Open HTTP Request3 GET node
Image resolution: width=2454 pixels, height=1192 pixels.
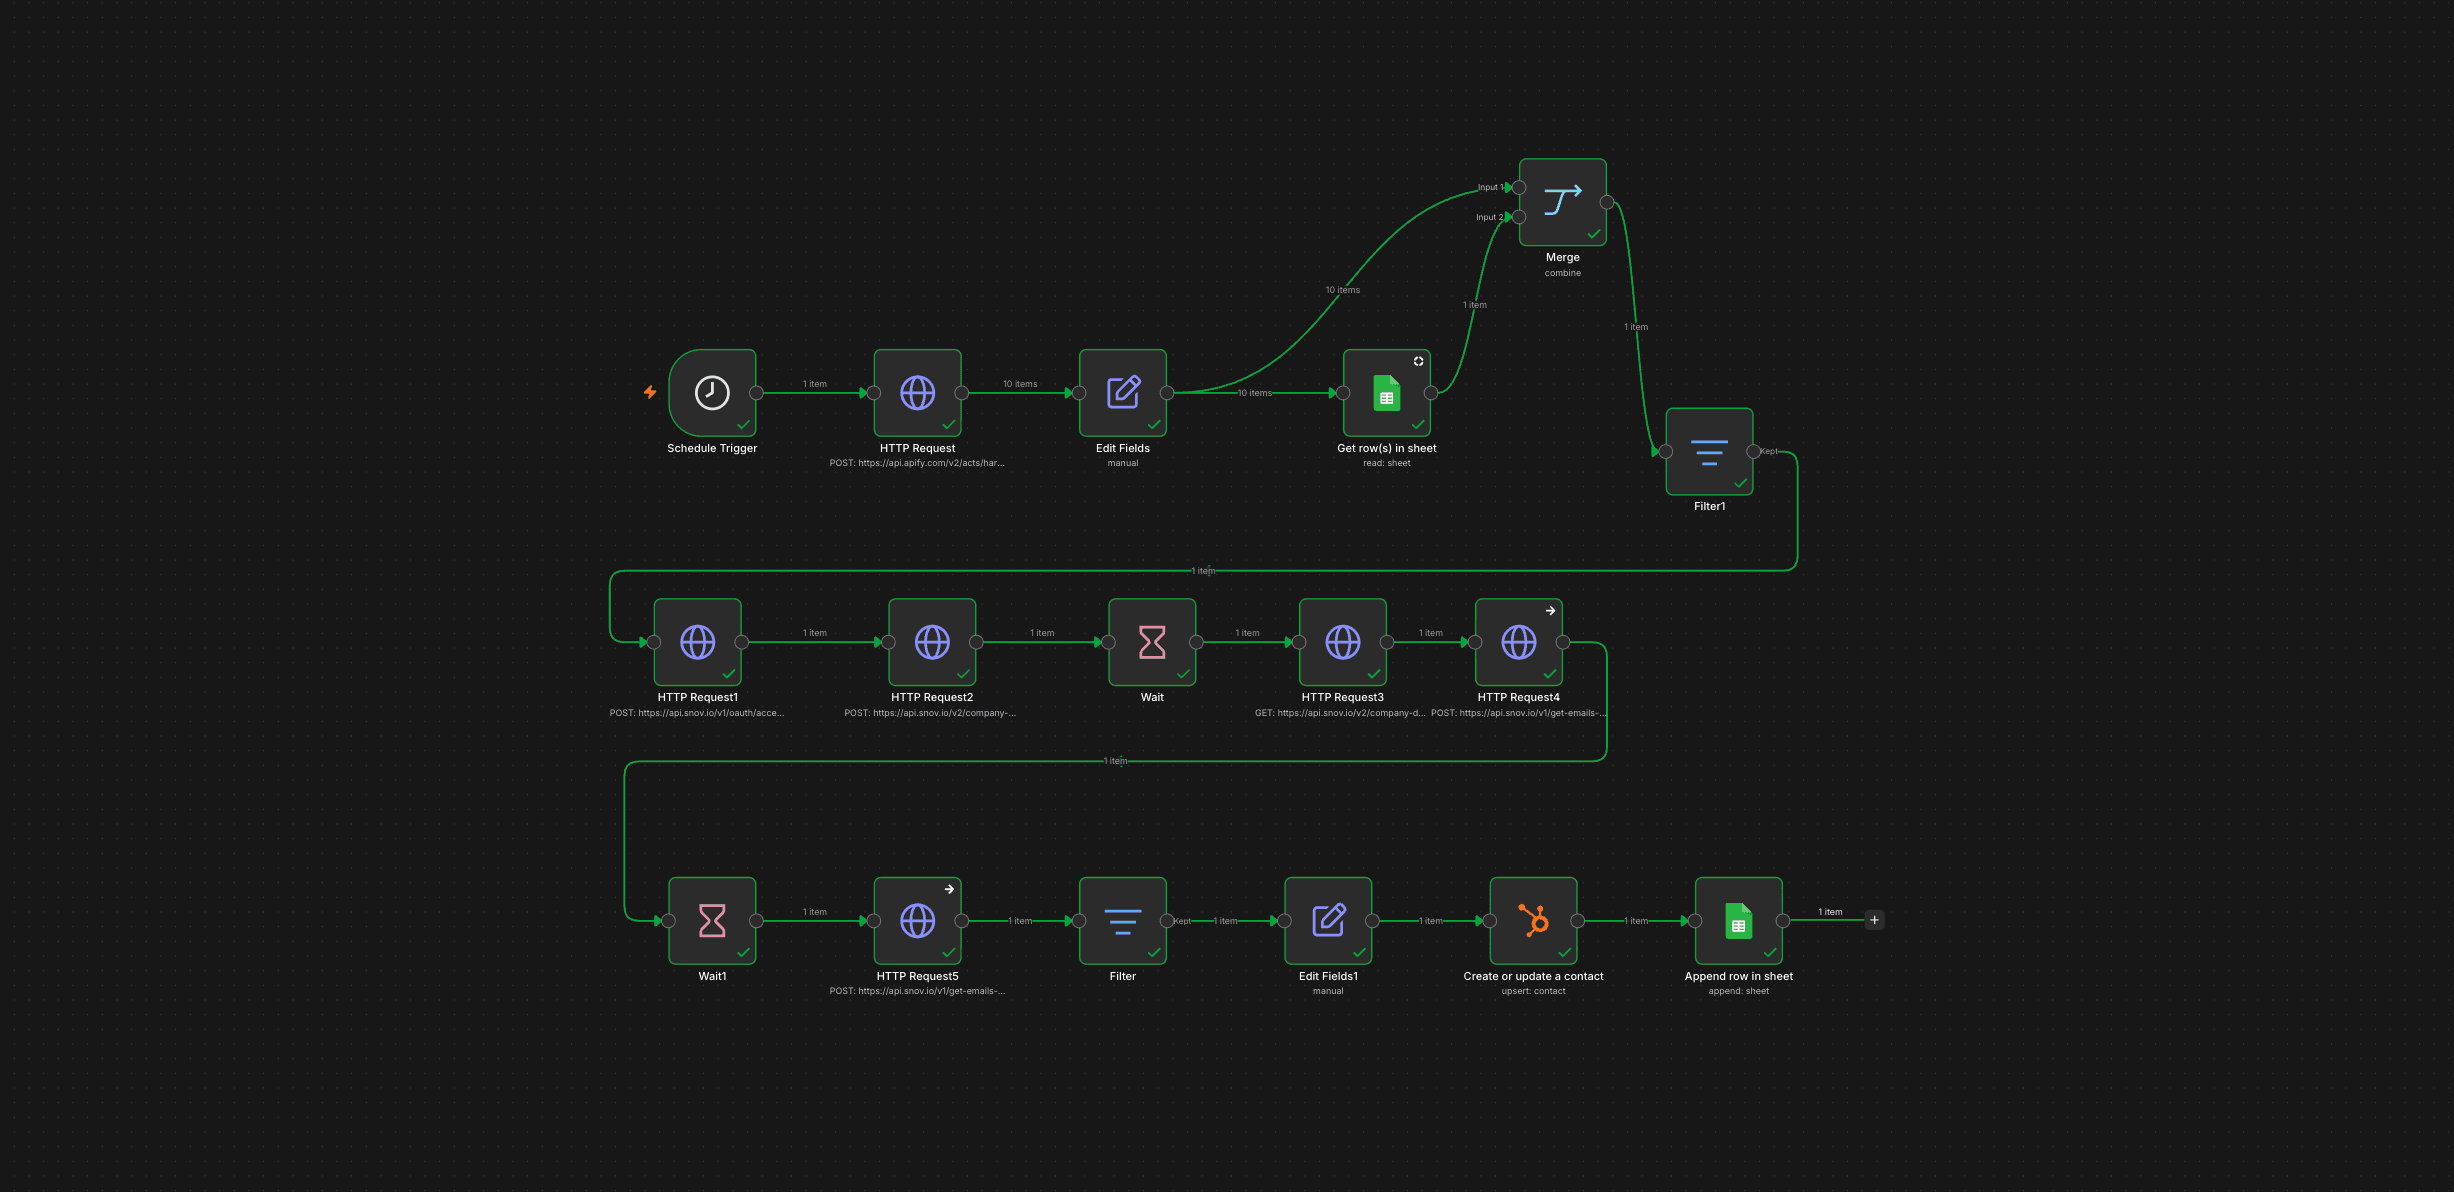(x=1343, y=642)
